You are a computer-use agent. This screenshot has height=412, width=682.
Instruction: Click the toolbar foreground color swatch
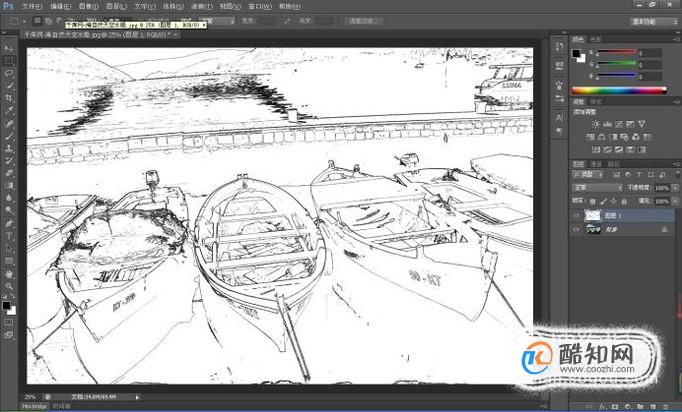click(7, 305)
